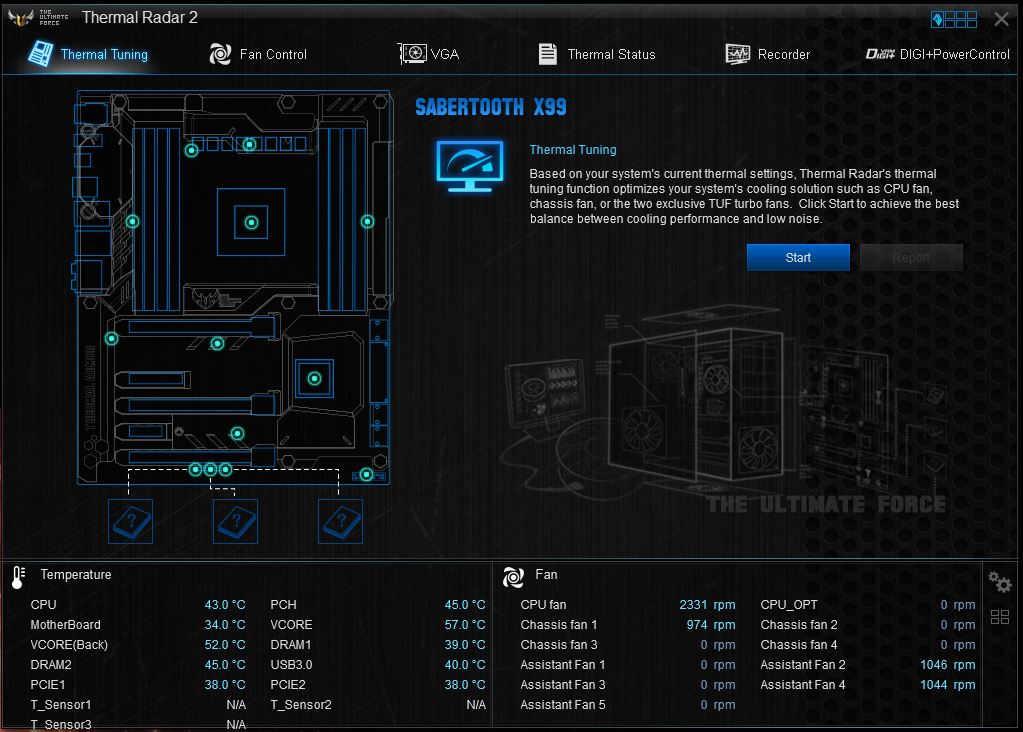1023x732 pixels.
Task: Select first T_Sensor header node at board bottom
Action: pyautogui.click(x=195, y=469)
